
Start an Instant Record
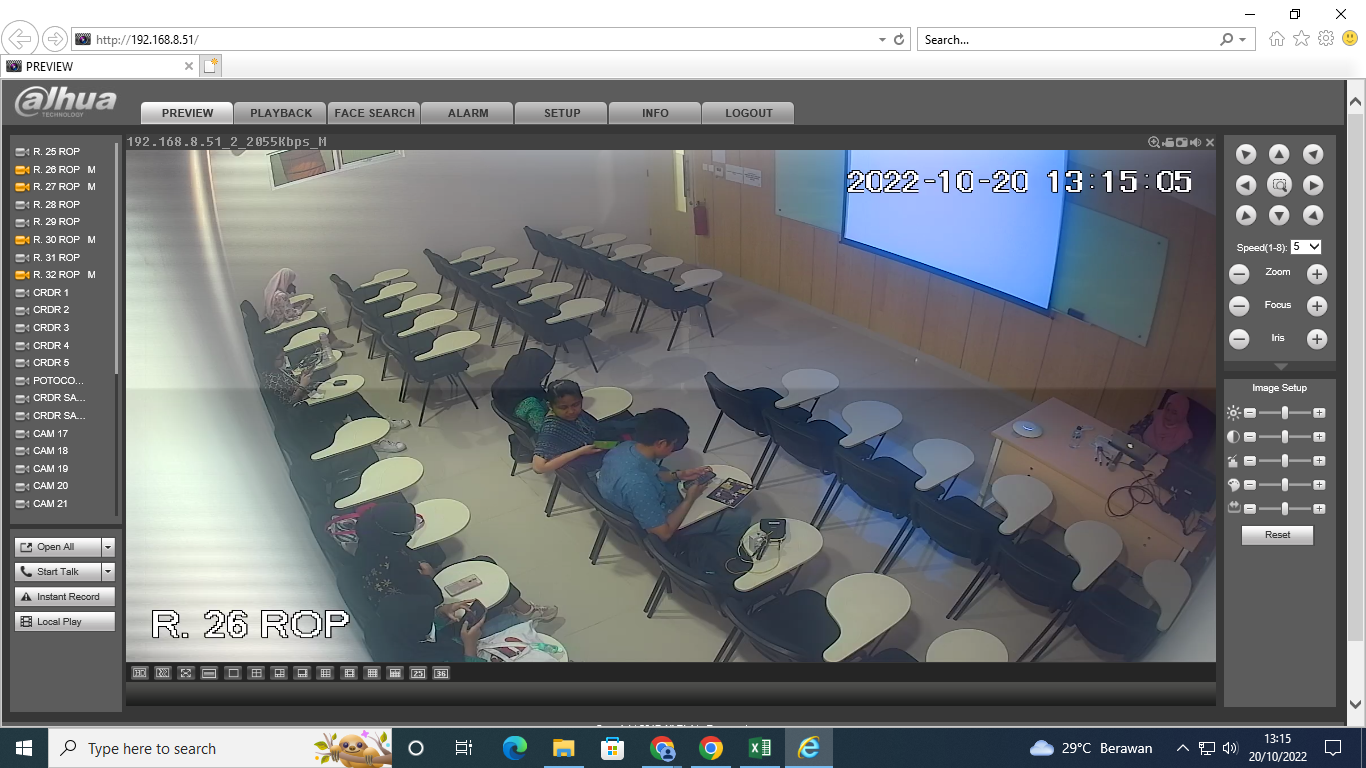(x=65, y=597)
